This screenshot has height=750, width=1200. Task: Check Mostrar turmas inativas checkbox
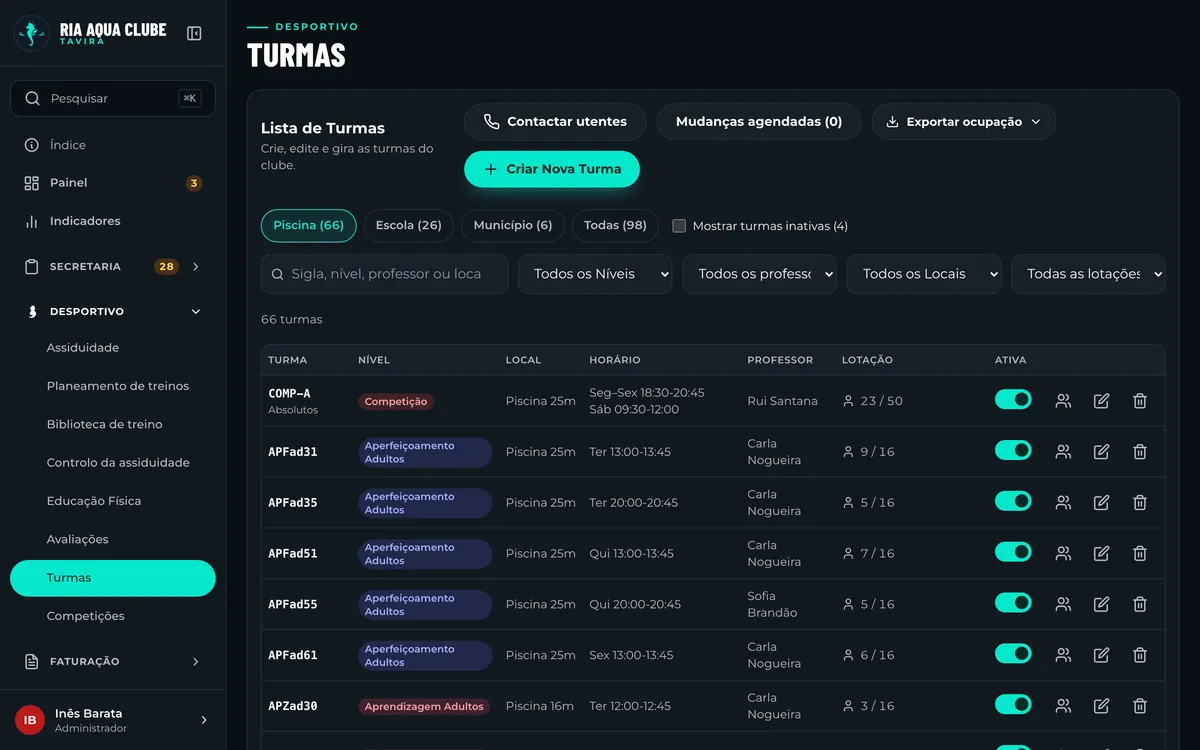click(679, 226)
